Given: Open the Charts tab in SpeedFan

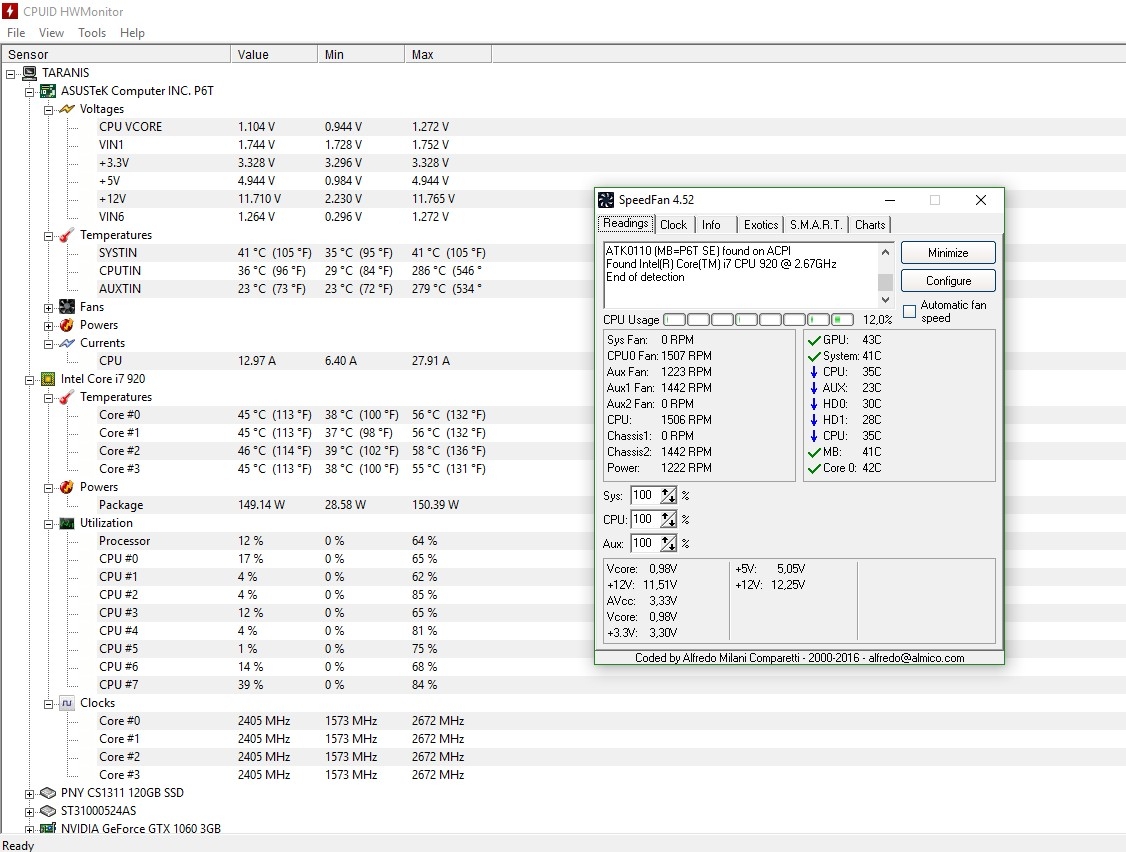Looking at the screenshot, I should (x=870, y=225).
